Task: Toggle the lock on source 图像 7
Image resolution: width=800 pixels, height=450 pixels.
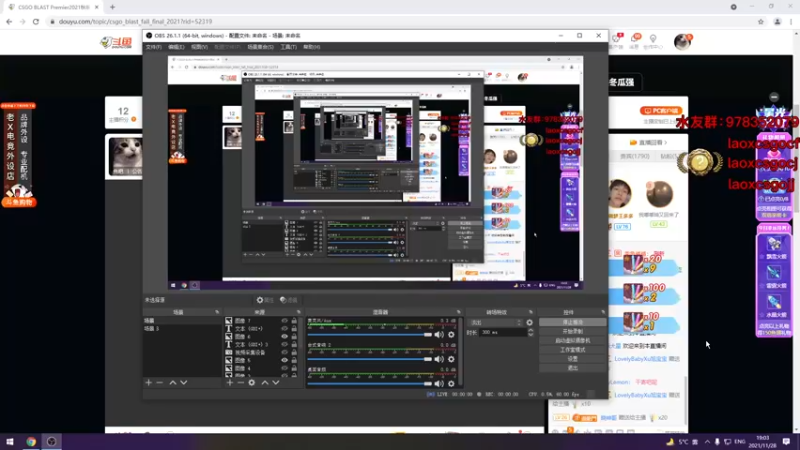Action: [294, 321]
